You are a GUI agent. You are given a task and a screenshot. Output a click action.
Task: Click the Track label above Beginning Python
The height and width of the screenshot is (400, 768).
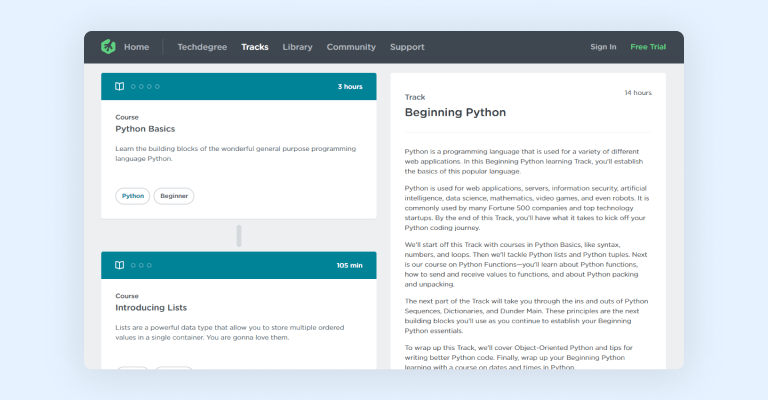click(x=415, y=97)
